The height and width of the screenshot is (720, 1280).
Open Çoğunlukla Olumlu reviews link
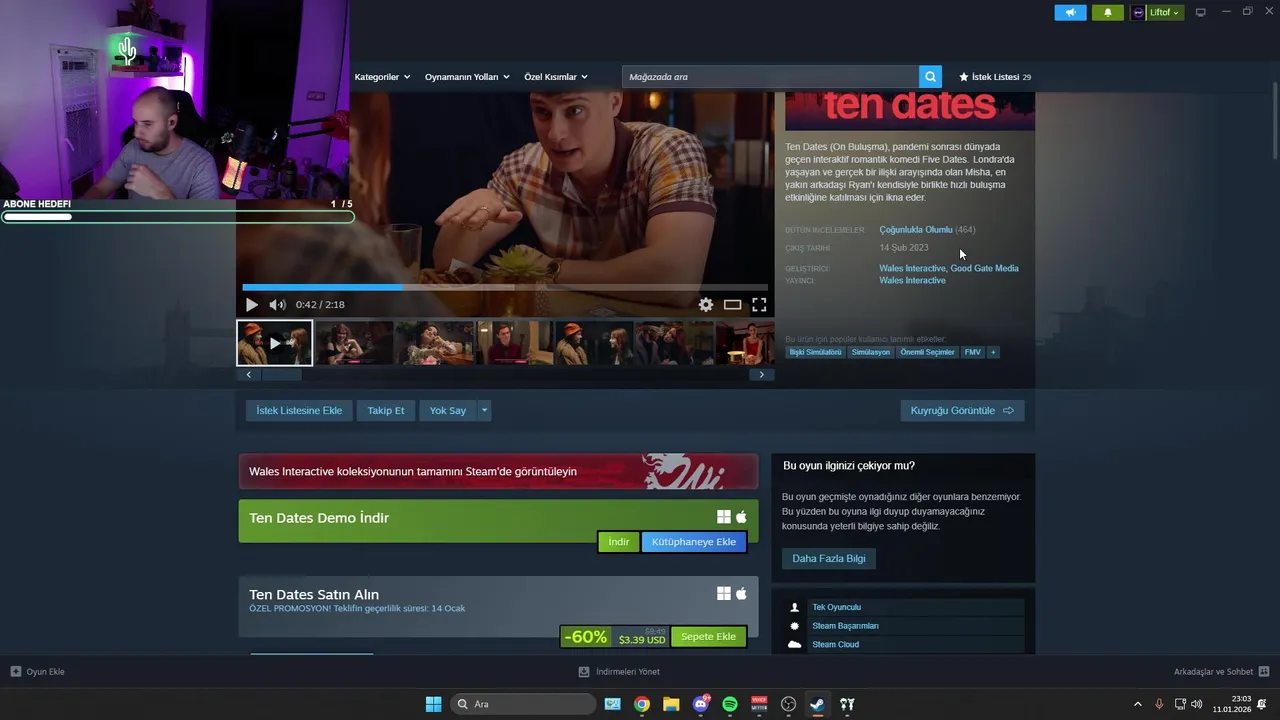click(916, 230)
